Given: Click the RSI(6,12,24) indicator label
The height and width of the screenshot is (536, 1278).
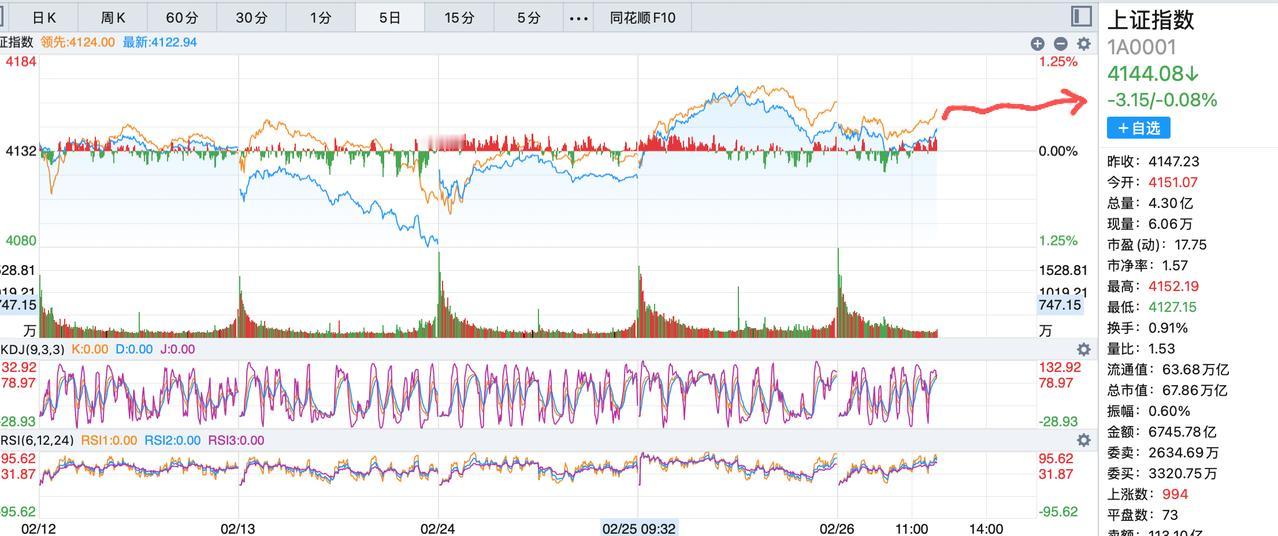Looking at the screenshot, I should [x=37, y=440].
